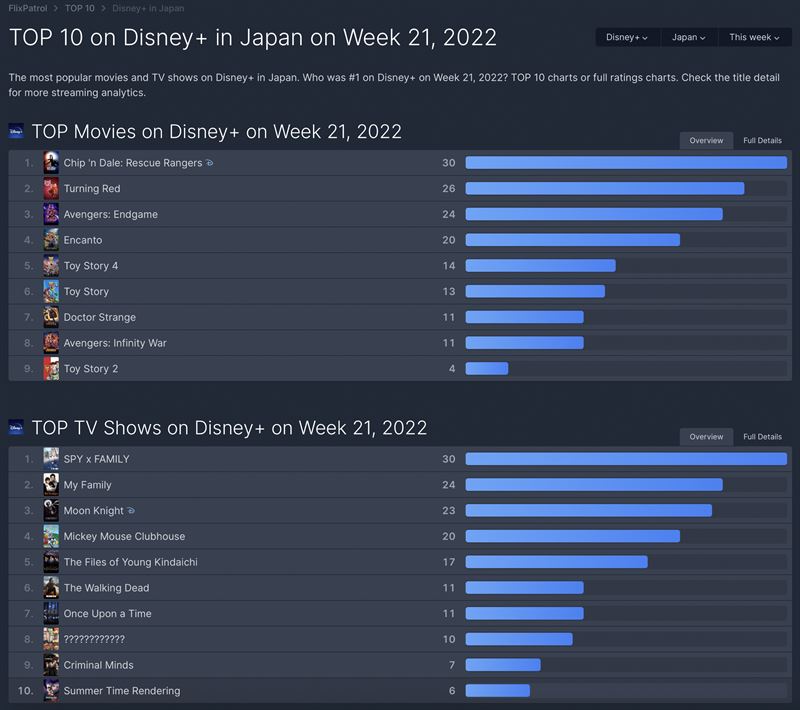Screen dimensions: 800x710
Task: Click the Disney+ original badge next to Chip 'n Dale
Action: tap(210, 163)
